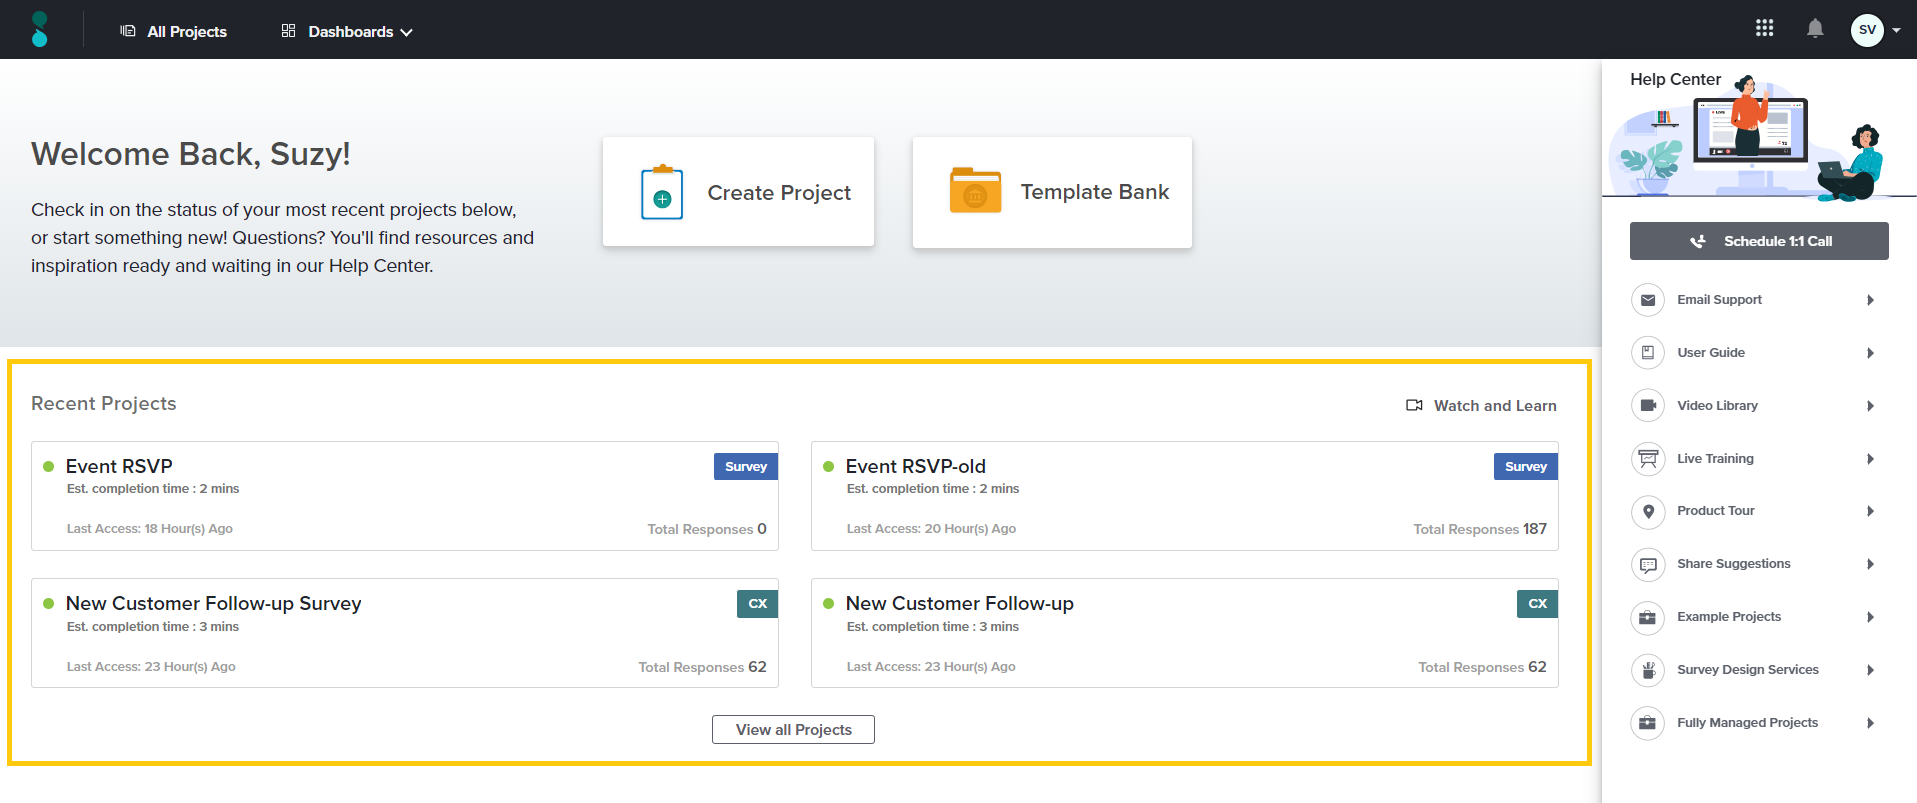Click the app logo in top bar
1917x803 pixels.
pos(39,30)
